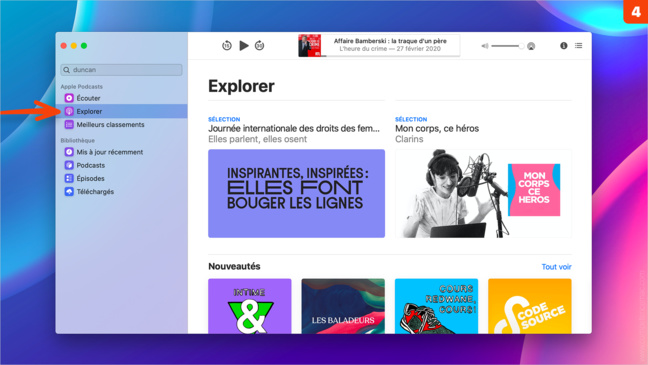The width and height of the screenshot is (648, 365).
Task: Click the Explorer sidebar icon
Action: tap(69, 111)
